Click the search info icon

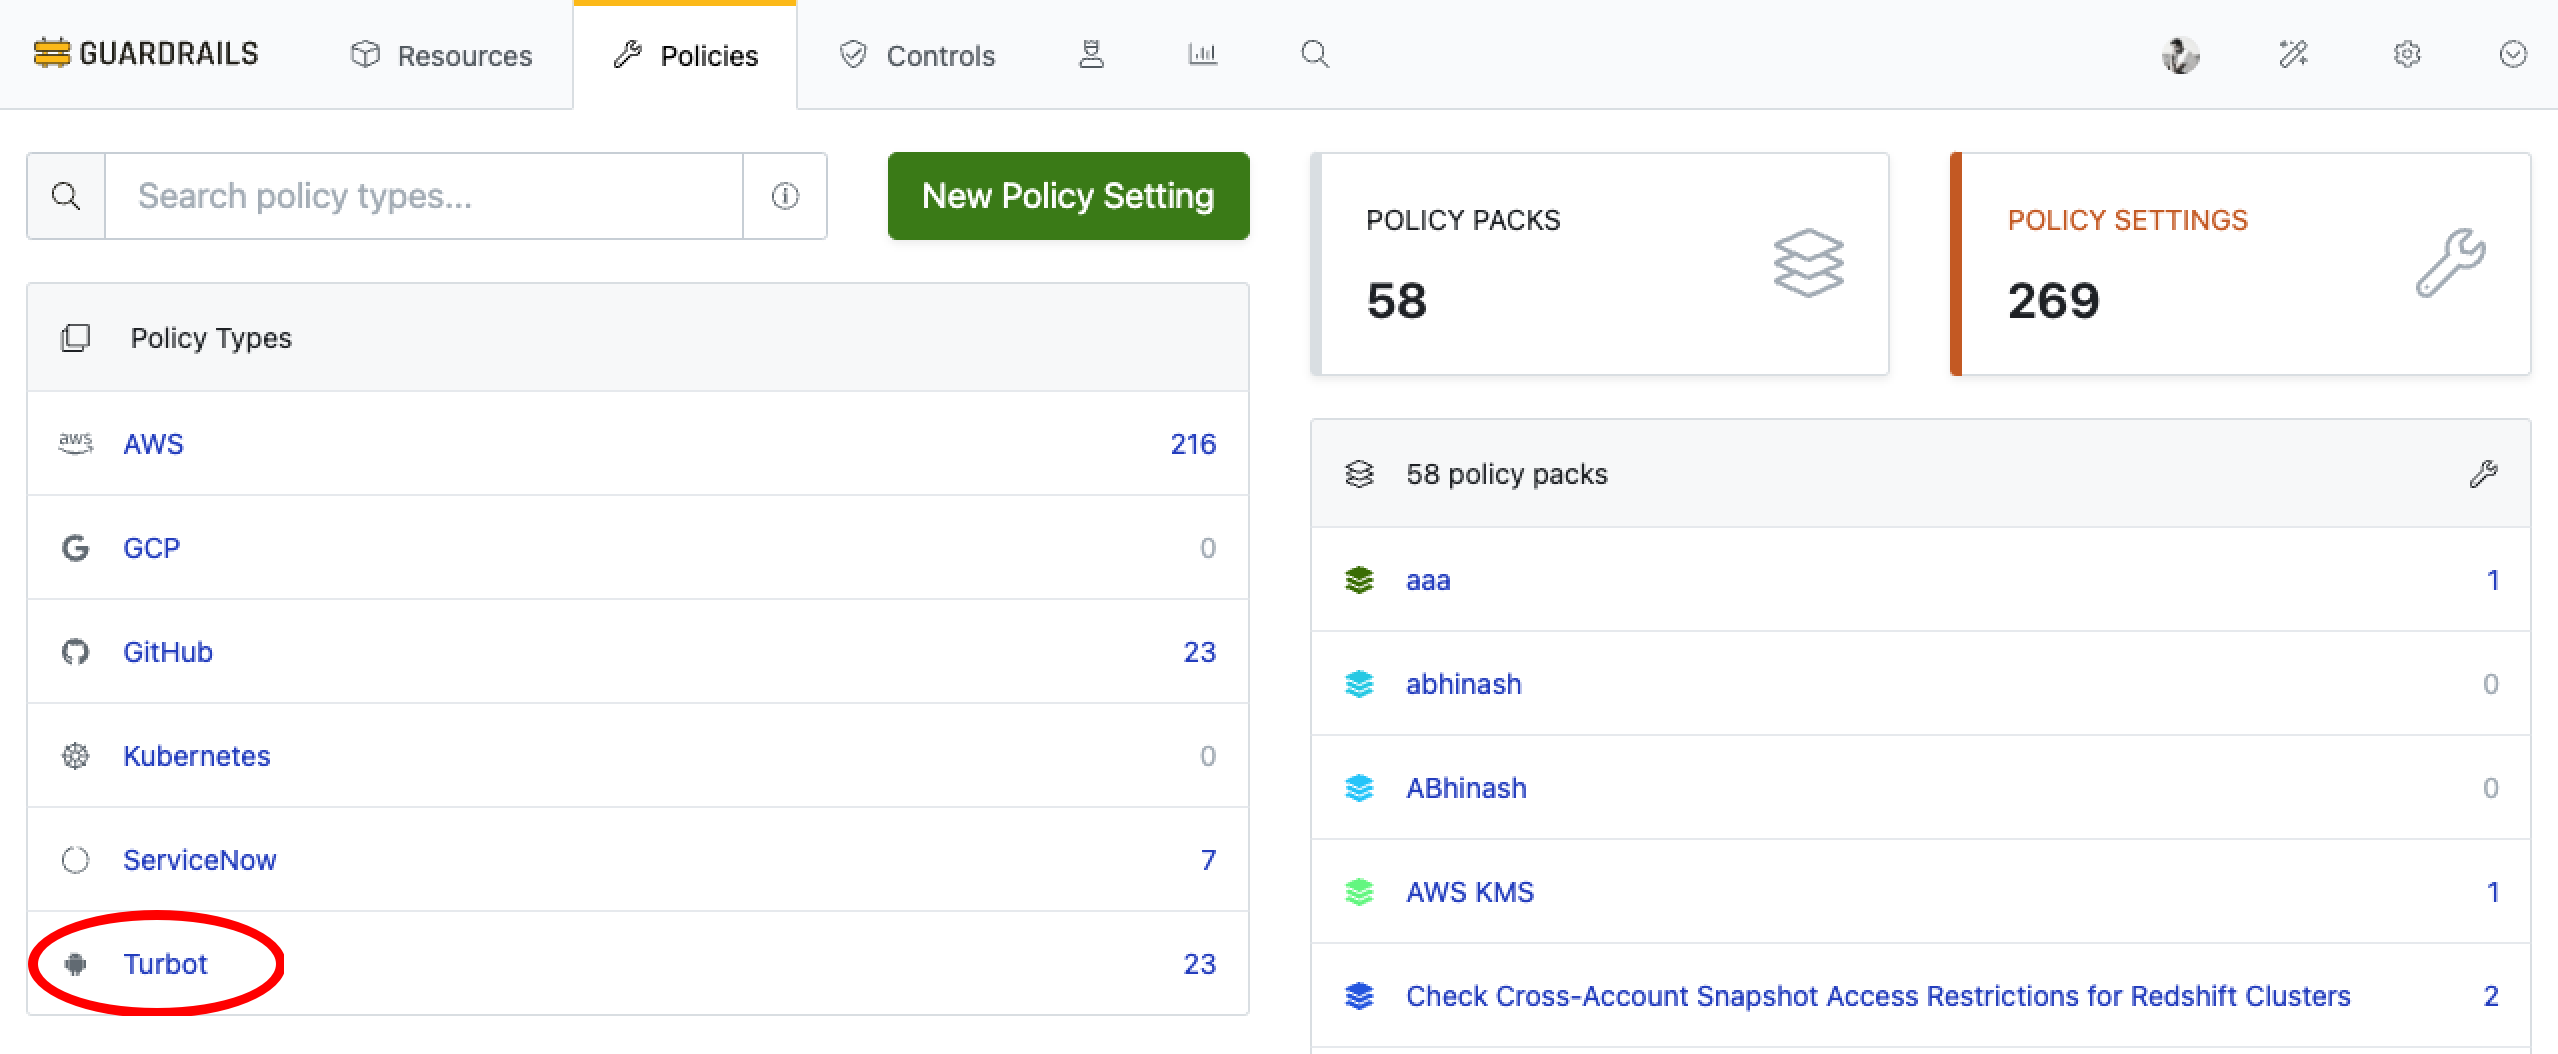785,196
